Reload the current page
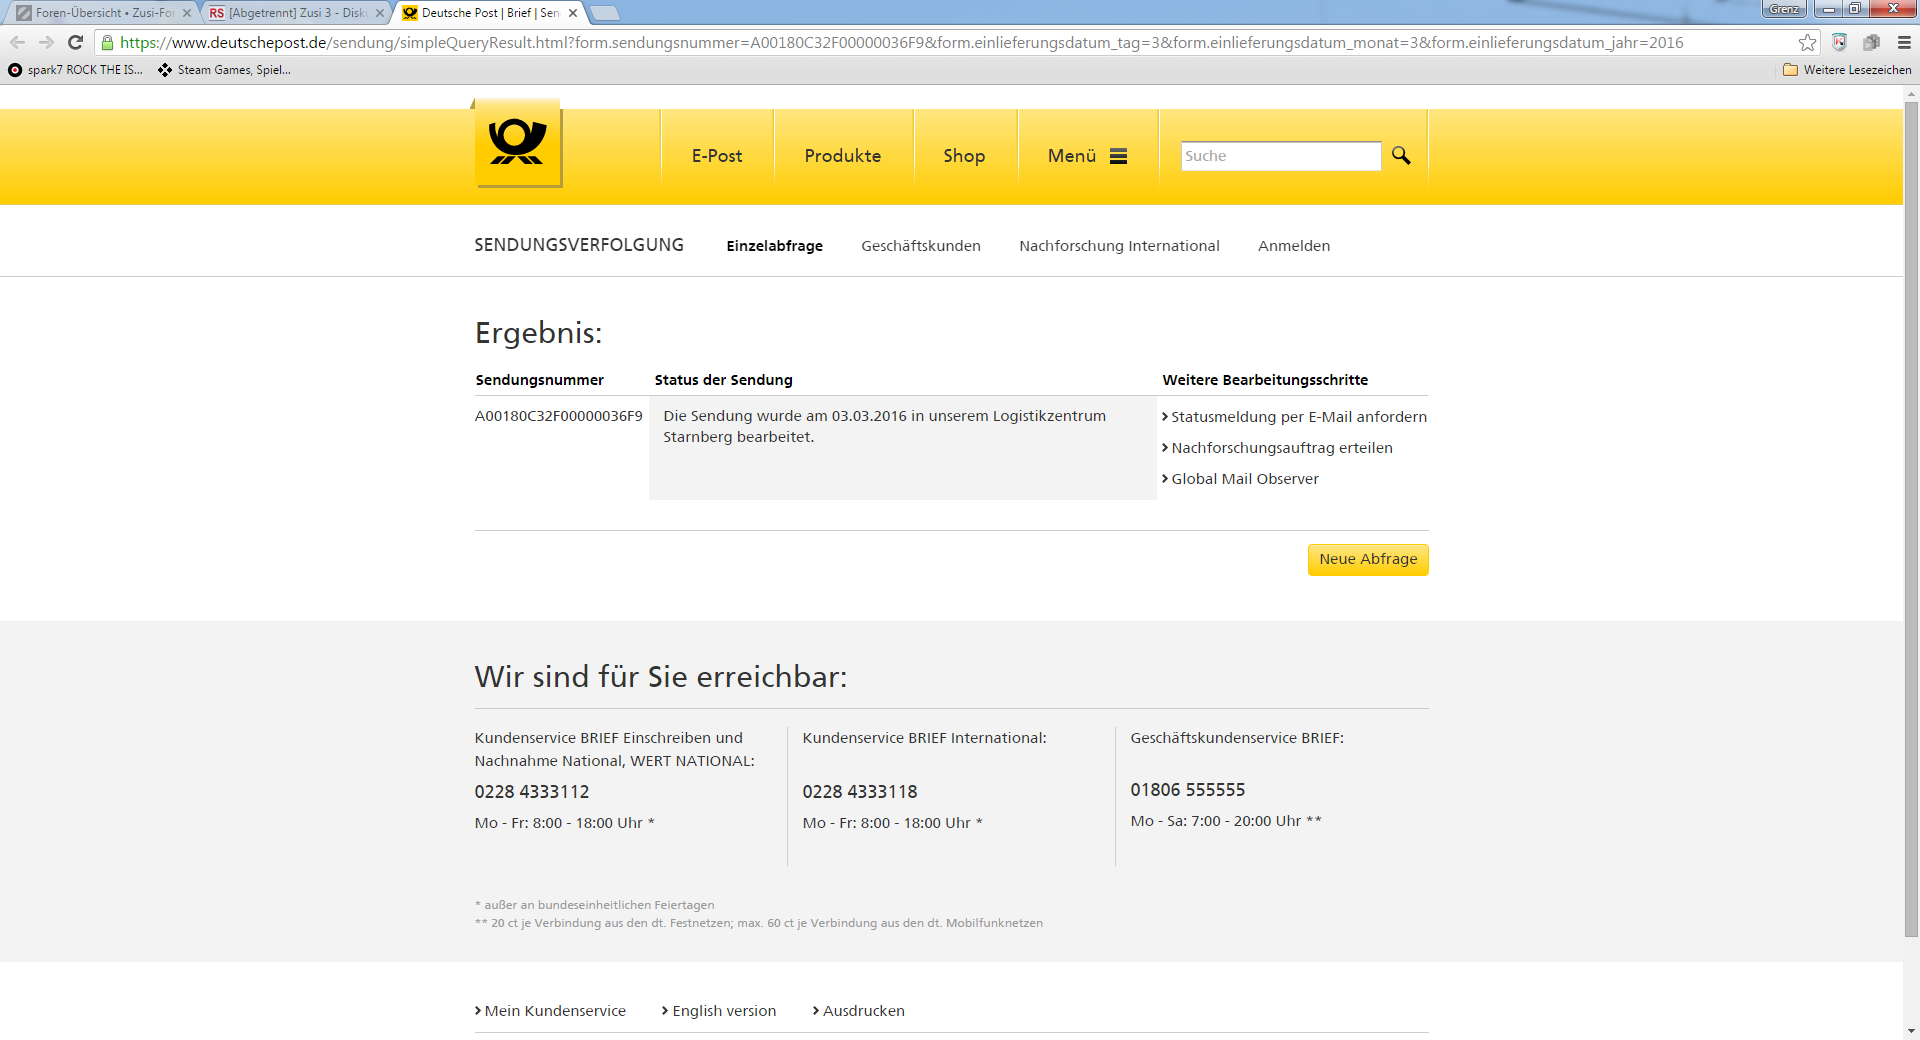This screenshot has height=1040, width=1920. point(75,42)
